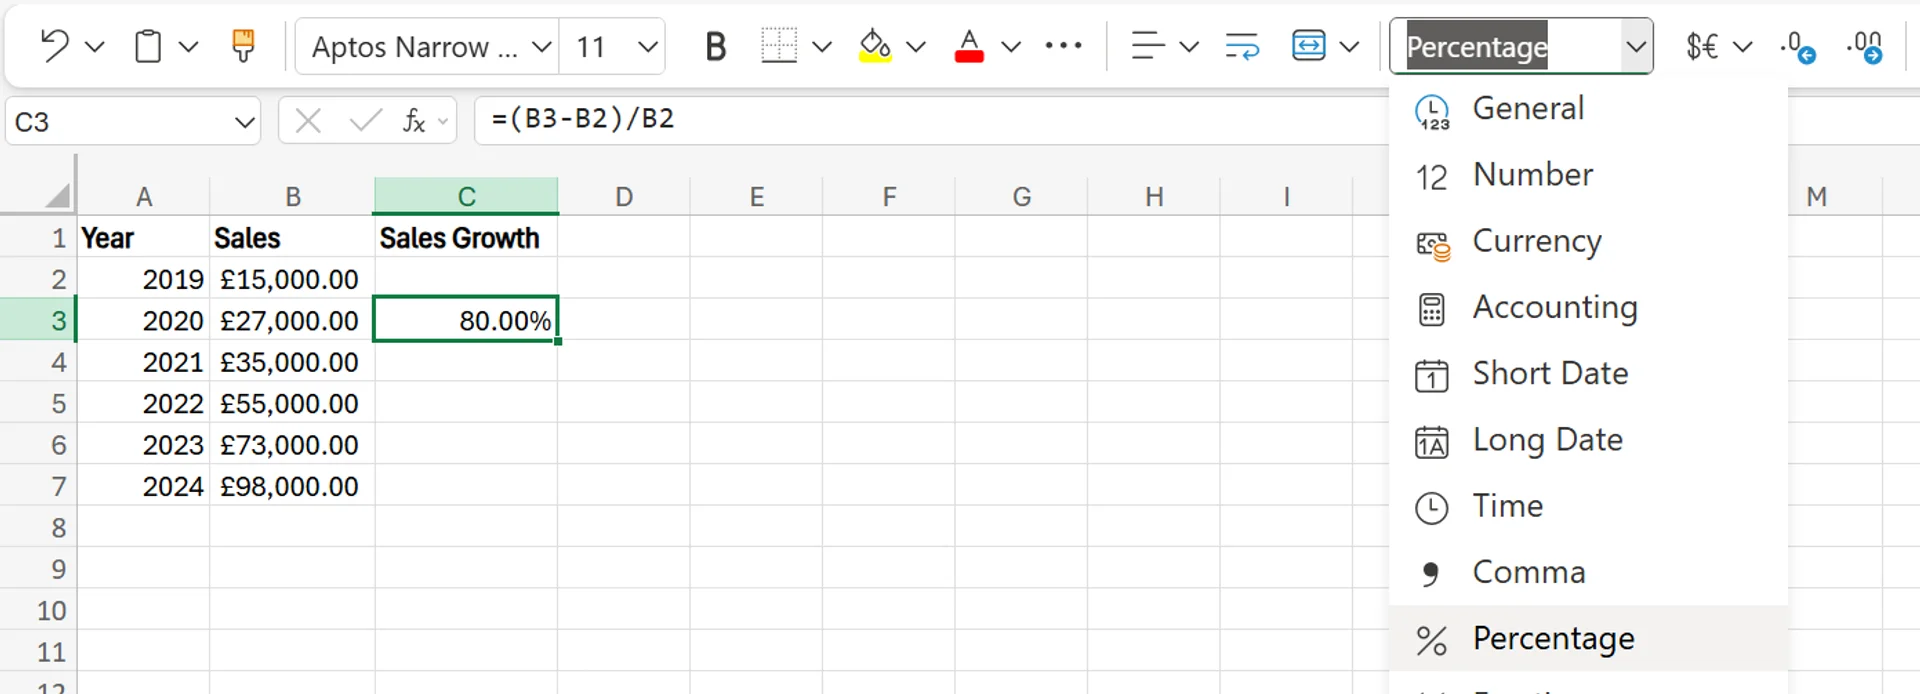The width and height of the screenshot is (1920, 694).
Task: Choose Comma format
Action: (1588, 572)
